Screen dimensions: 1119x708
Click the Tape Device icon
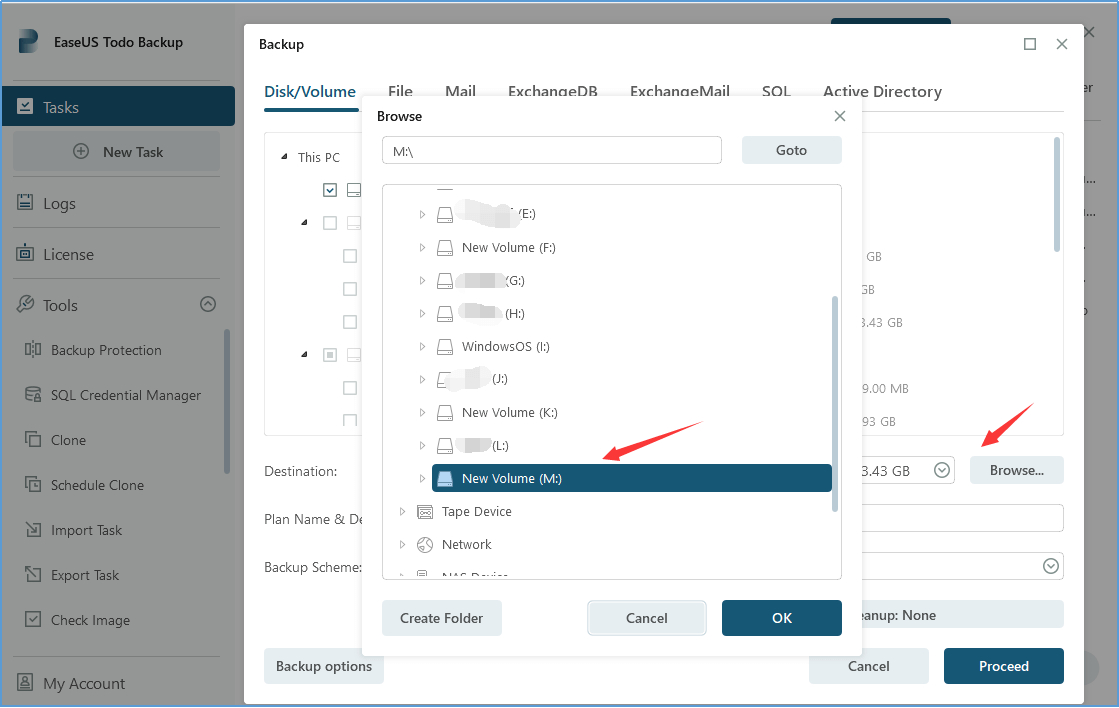pos(425,512)
